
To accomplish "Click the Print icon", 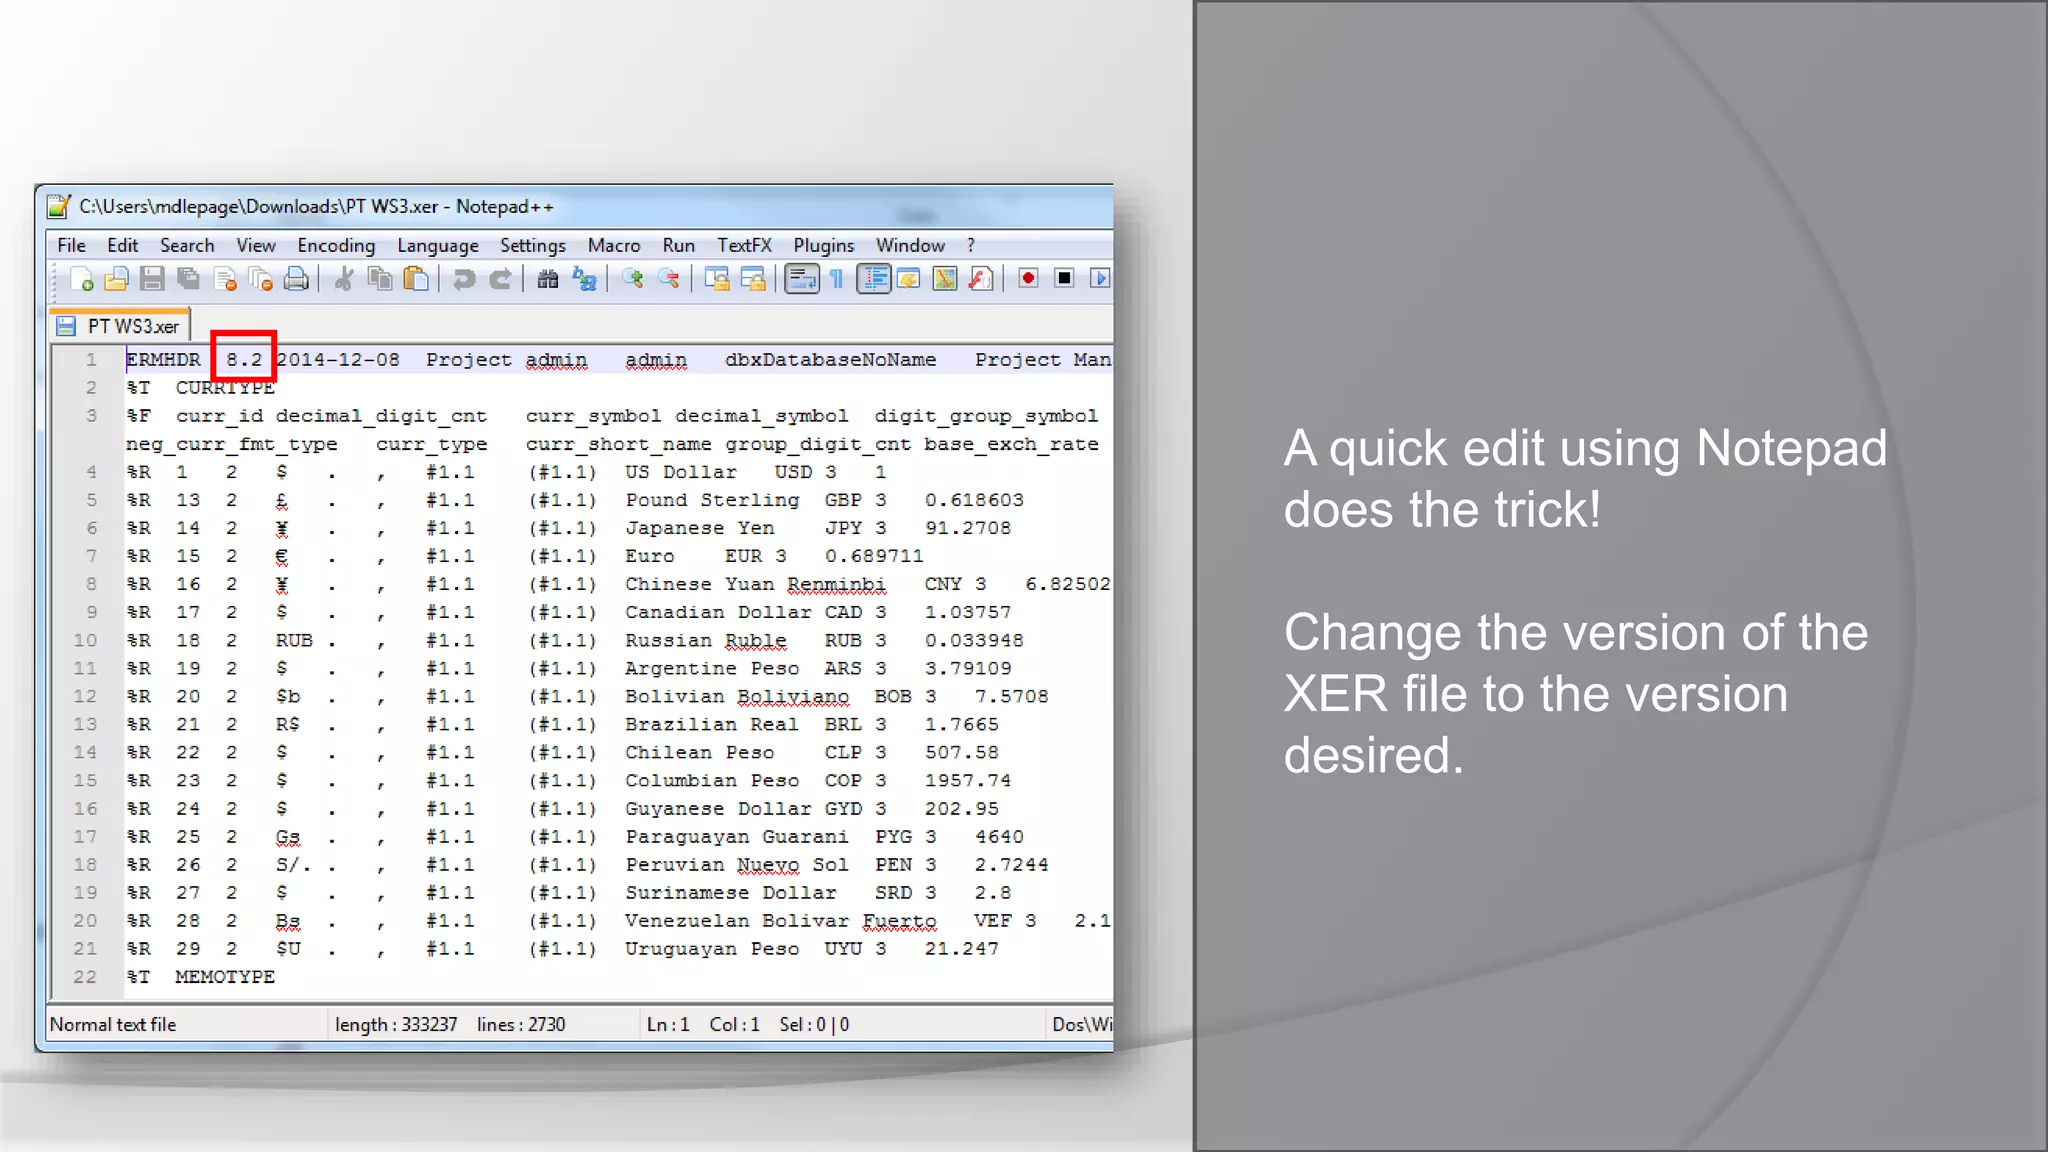I will point(296,279).
